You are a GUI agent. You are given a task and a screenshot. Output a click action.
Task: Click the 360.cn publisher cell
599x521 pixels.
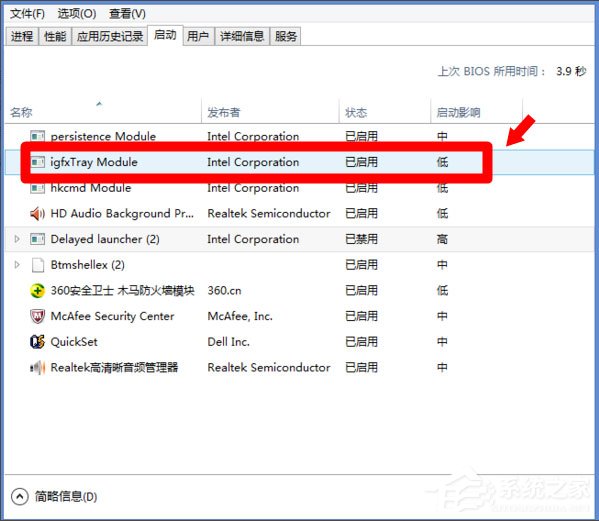[224, 291]
